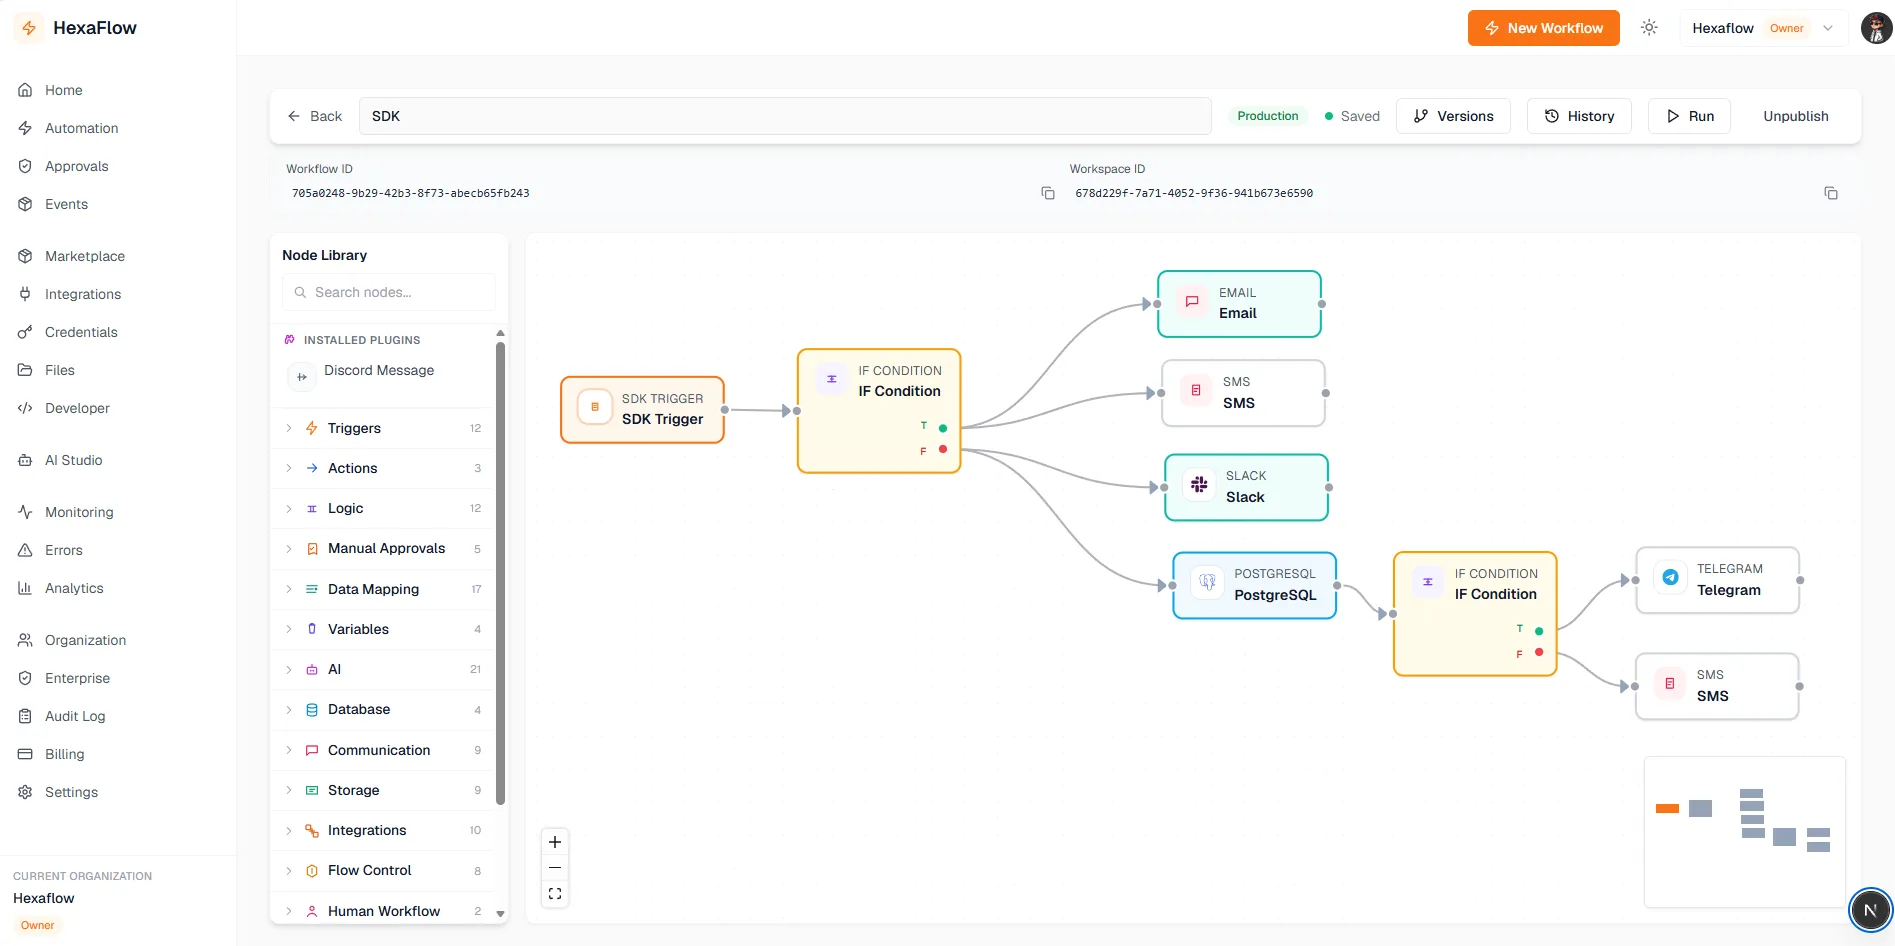1895x946 pixels.
Task: Click the New Workflow button
Action: click(1543, 28)
